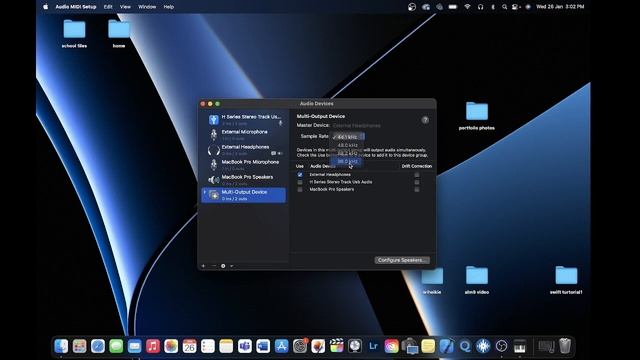Click the Bluetooth menu bar icon
This screenshot has height=360, width=640.
coord(493,7)
